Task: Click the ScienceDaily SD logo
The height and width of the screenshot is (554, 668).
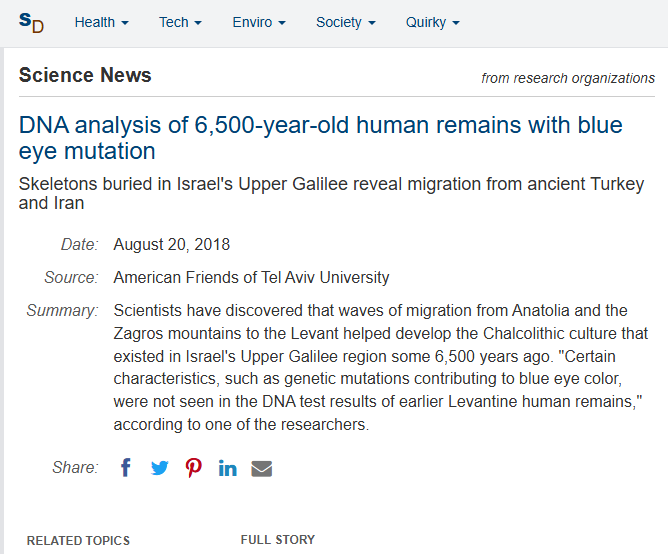Action: tap(32, 22)
